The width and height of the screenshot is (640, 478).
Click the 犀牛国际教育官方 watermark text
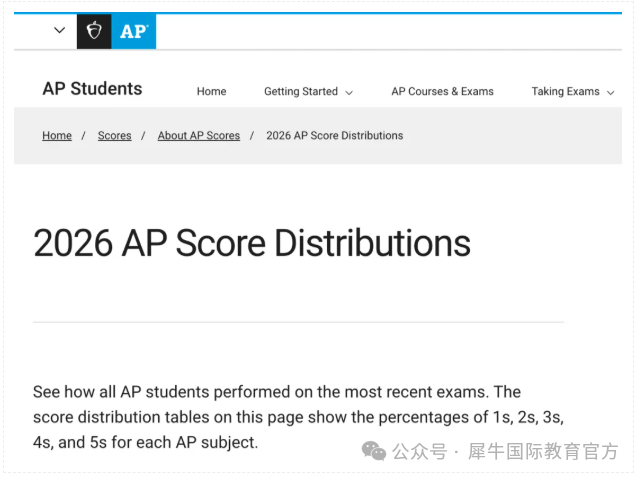pos(543,451)
